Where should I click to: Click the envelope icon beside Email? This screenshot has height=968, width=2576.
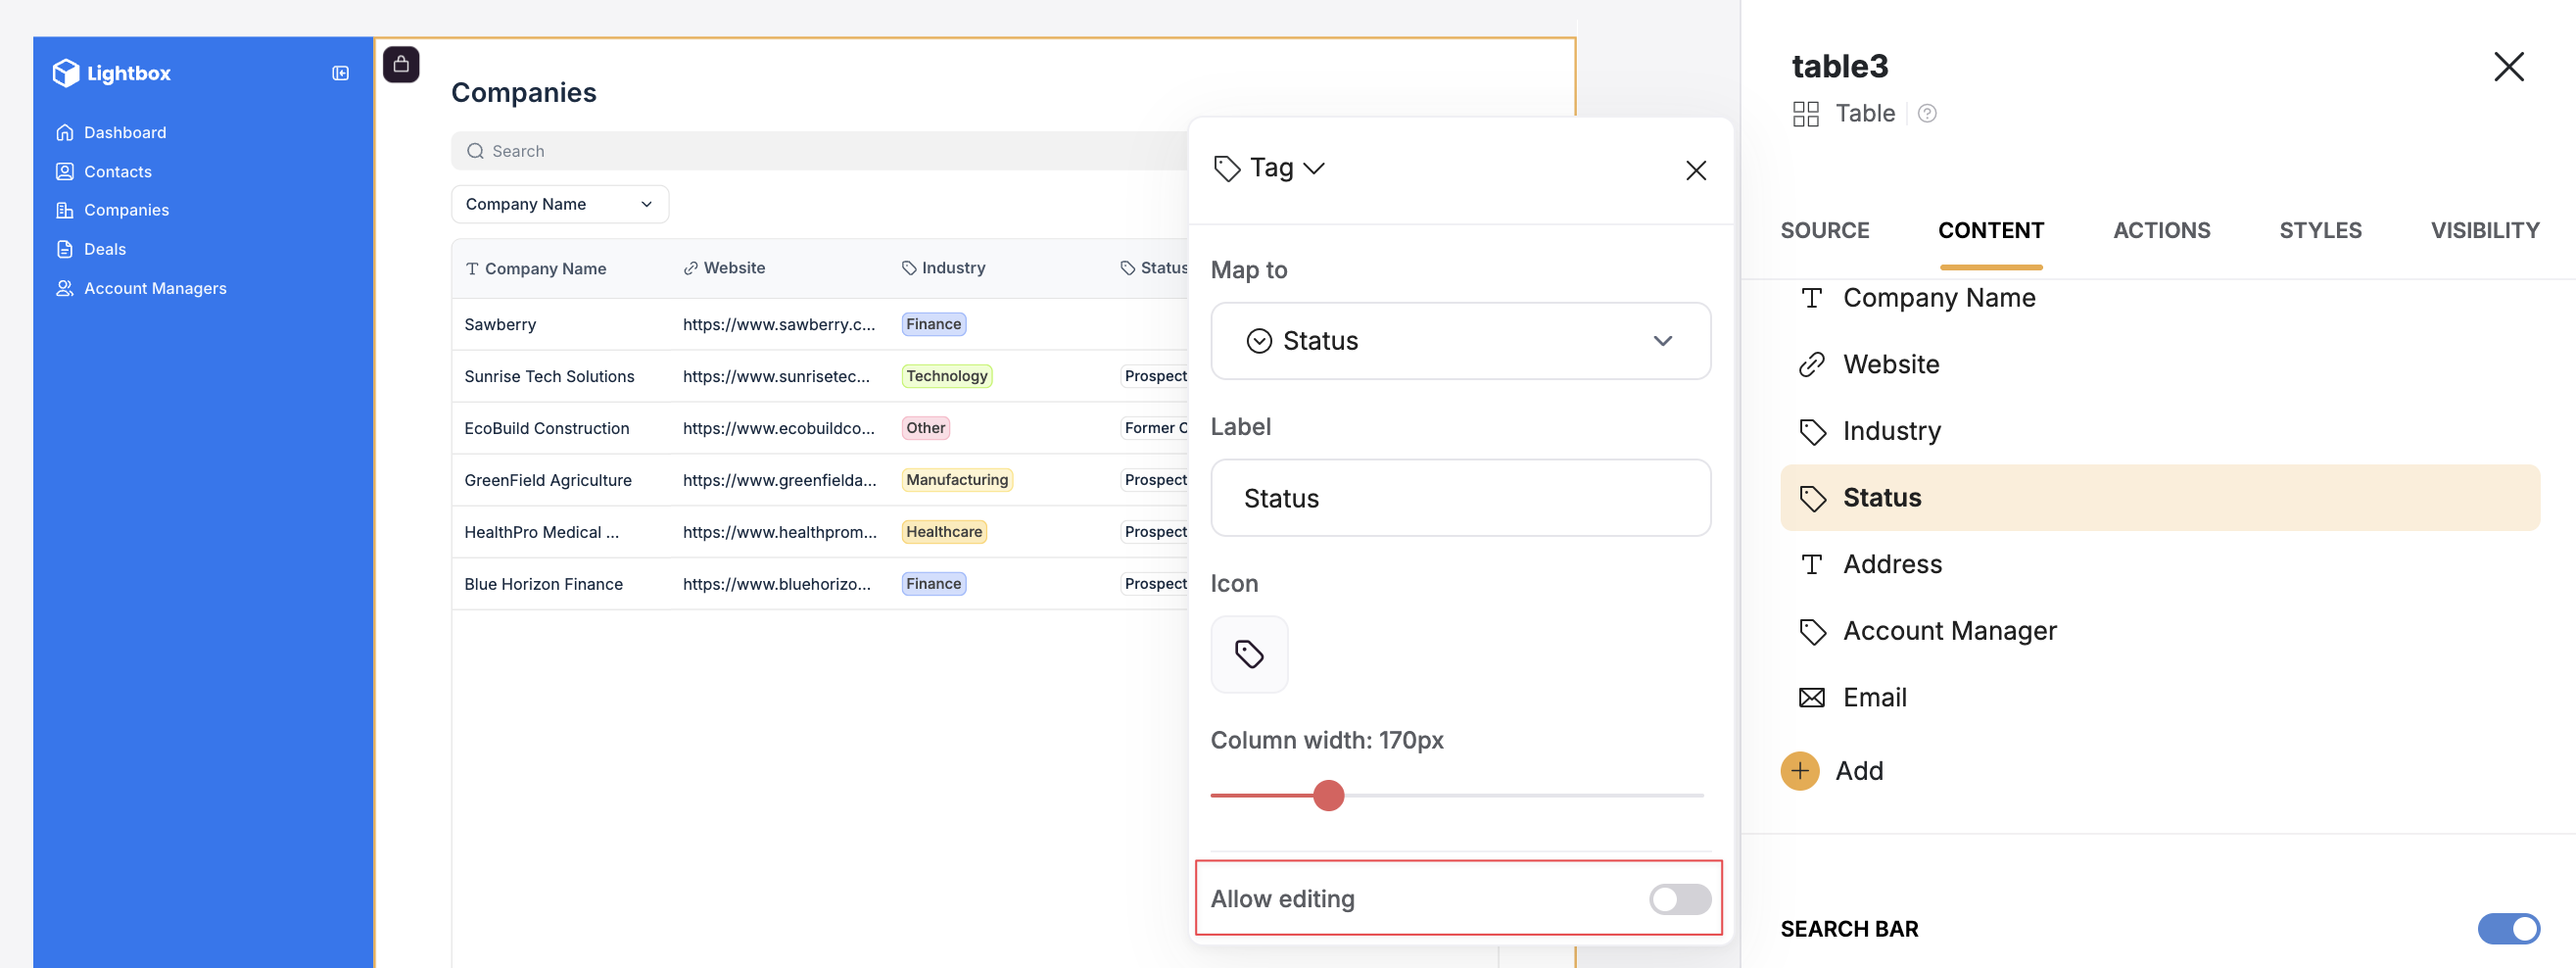click(x=1811, y=698)
